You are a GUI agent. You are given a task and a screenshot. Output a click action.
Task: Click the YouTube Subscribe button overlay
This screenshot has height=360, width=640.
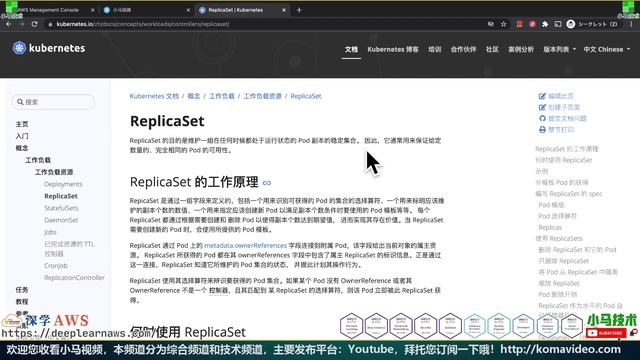606,333
